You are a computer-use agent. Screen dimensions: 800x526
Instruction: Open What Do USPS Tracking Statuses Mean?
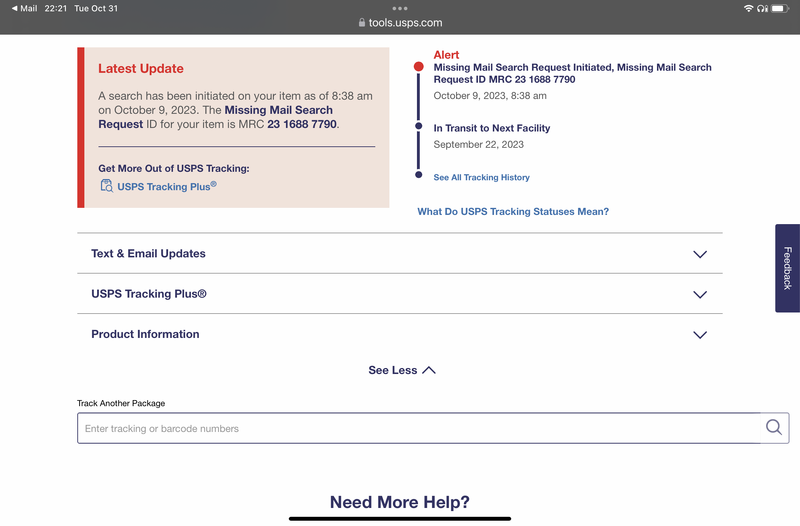tap(513, 212)
